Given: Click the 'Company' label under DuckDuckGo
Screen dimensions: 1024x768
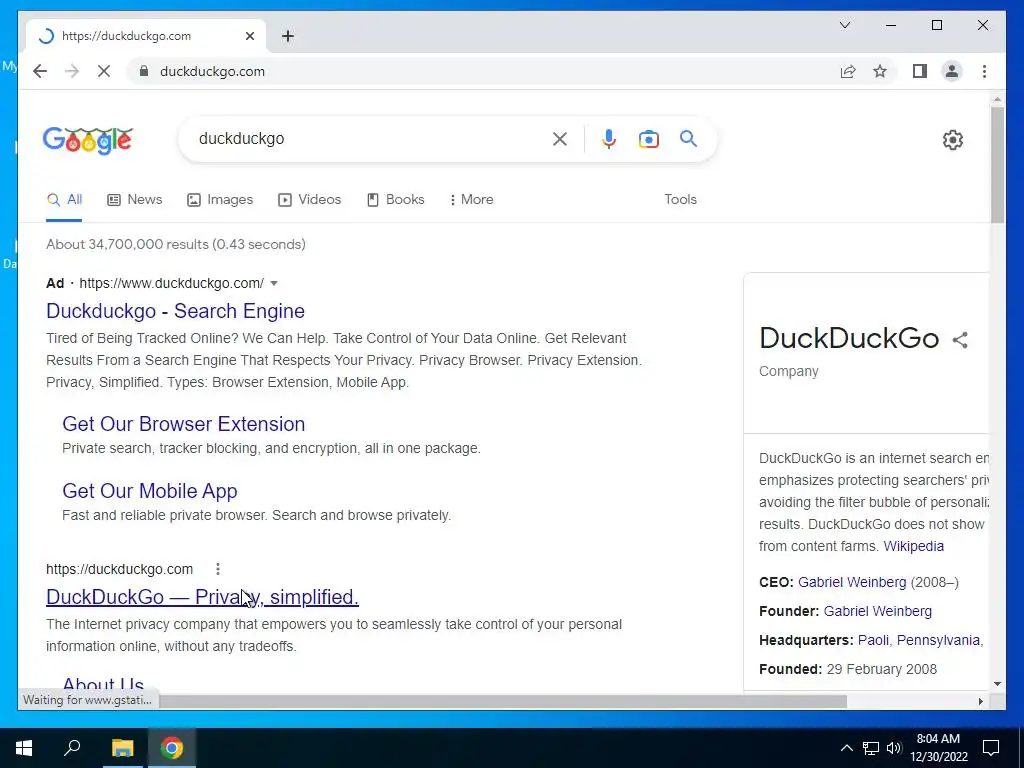Looking at the screenshot, I should click(x=788, y=371).
